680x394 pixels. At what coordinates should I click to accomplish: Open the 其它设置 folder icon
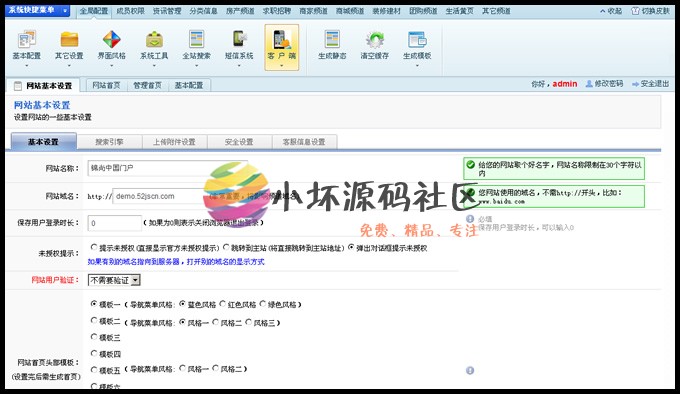pyautogui.click(x=69, y=39)
